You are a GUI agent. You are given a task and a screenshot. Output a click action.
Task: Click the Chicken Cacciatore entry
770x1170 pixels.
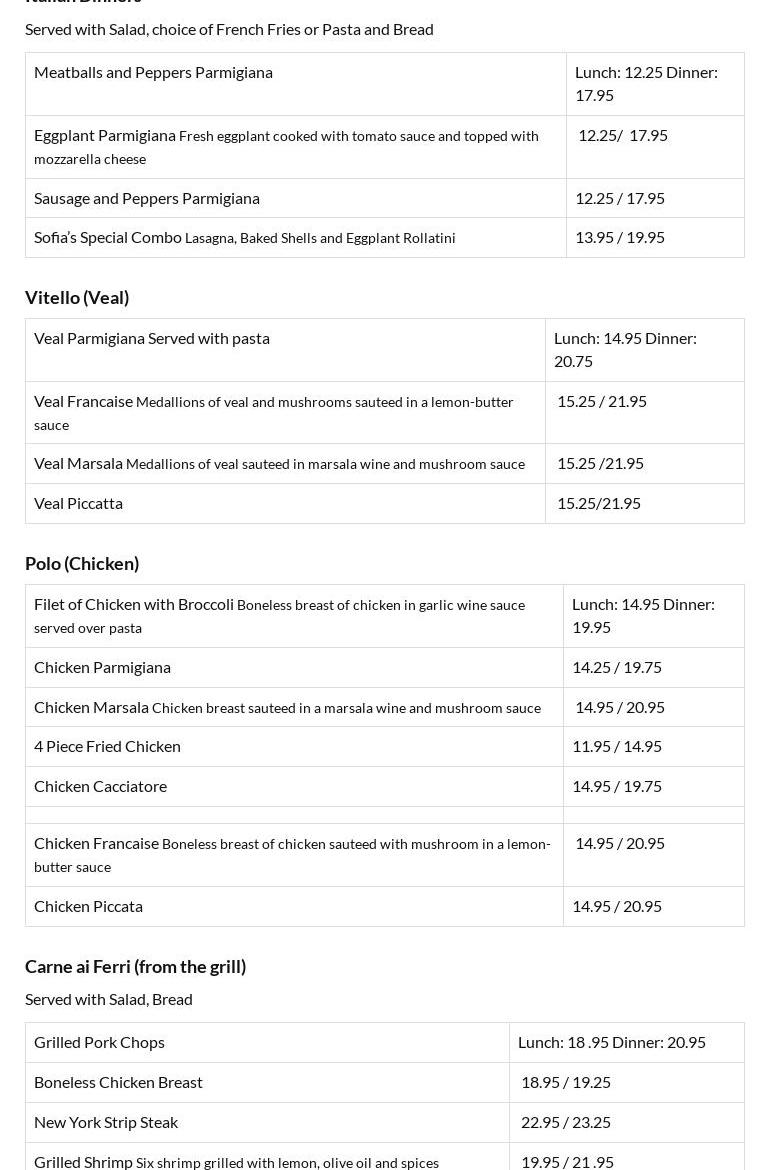pos(101,786)
